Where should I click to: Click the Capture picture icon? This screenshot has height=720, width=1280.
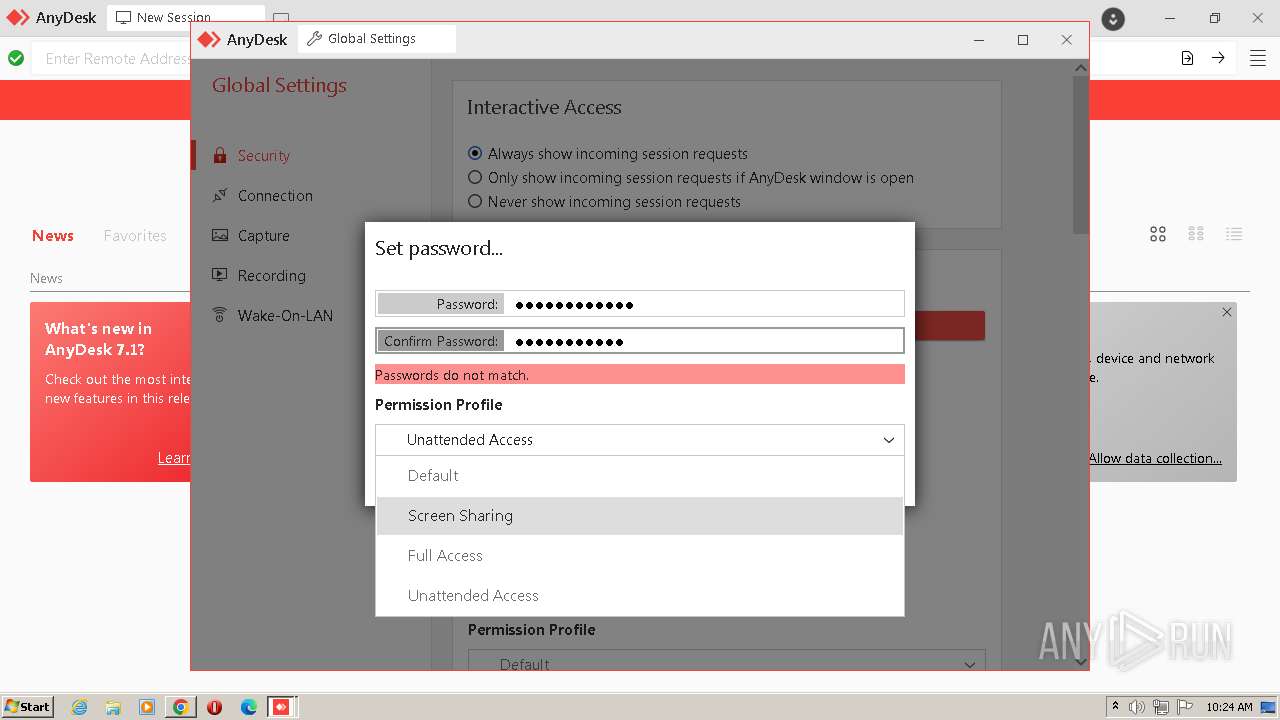[219, 236]
